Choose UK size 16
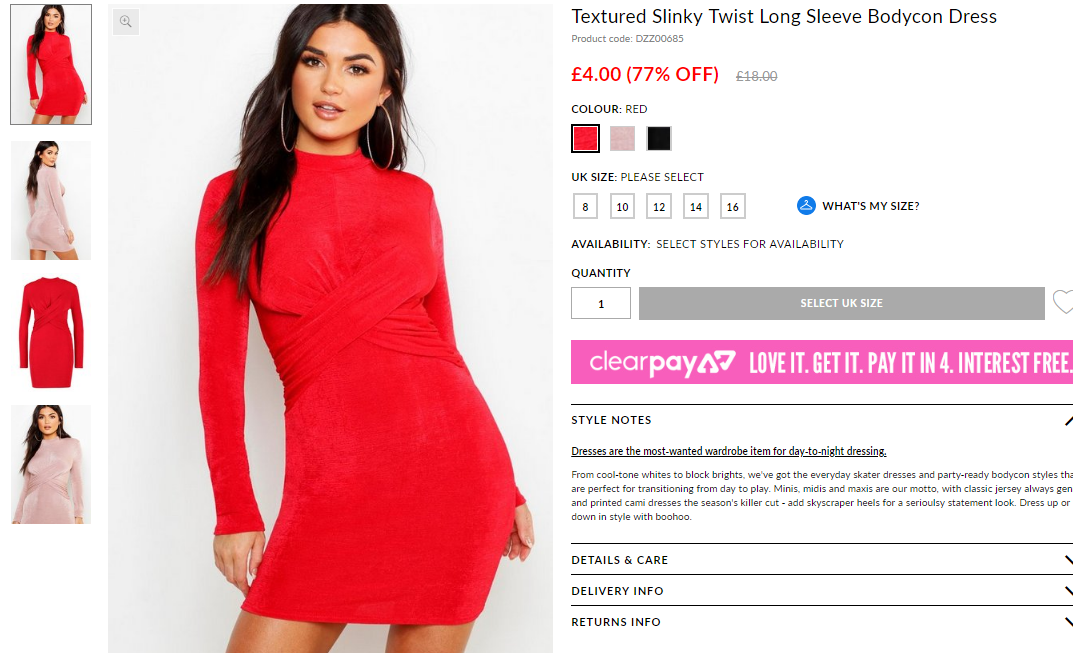1073x653 pixels. (733, 206)
